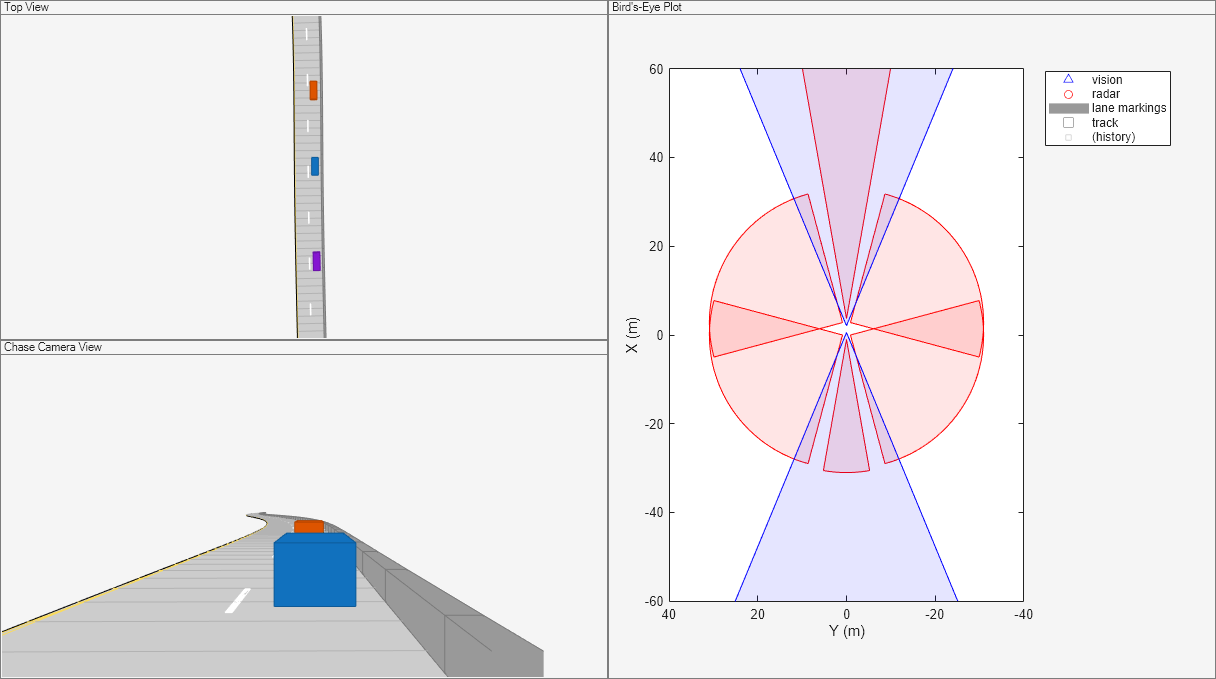Click the history legend marker icon

(1068, 137)
